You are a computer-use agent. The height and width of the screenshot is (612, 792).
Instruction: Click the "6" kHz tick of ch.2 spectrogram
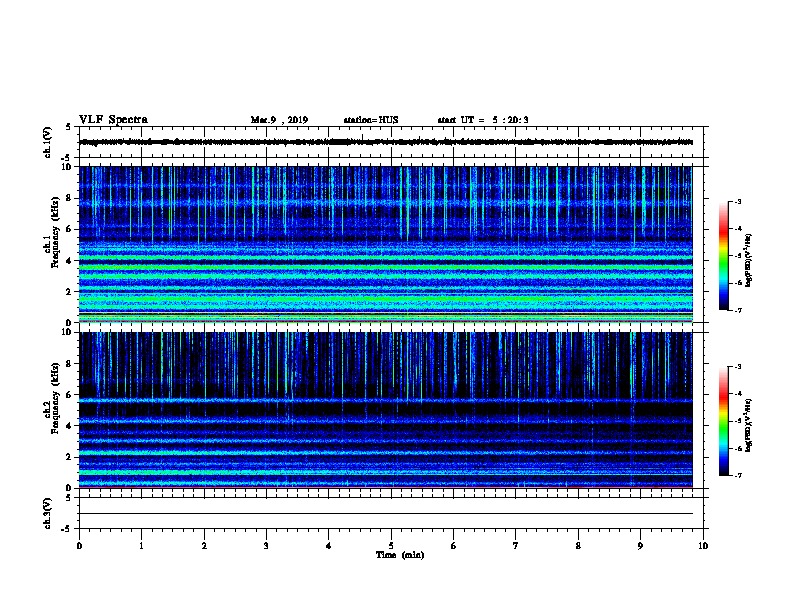[69, 395]
